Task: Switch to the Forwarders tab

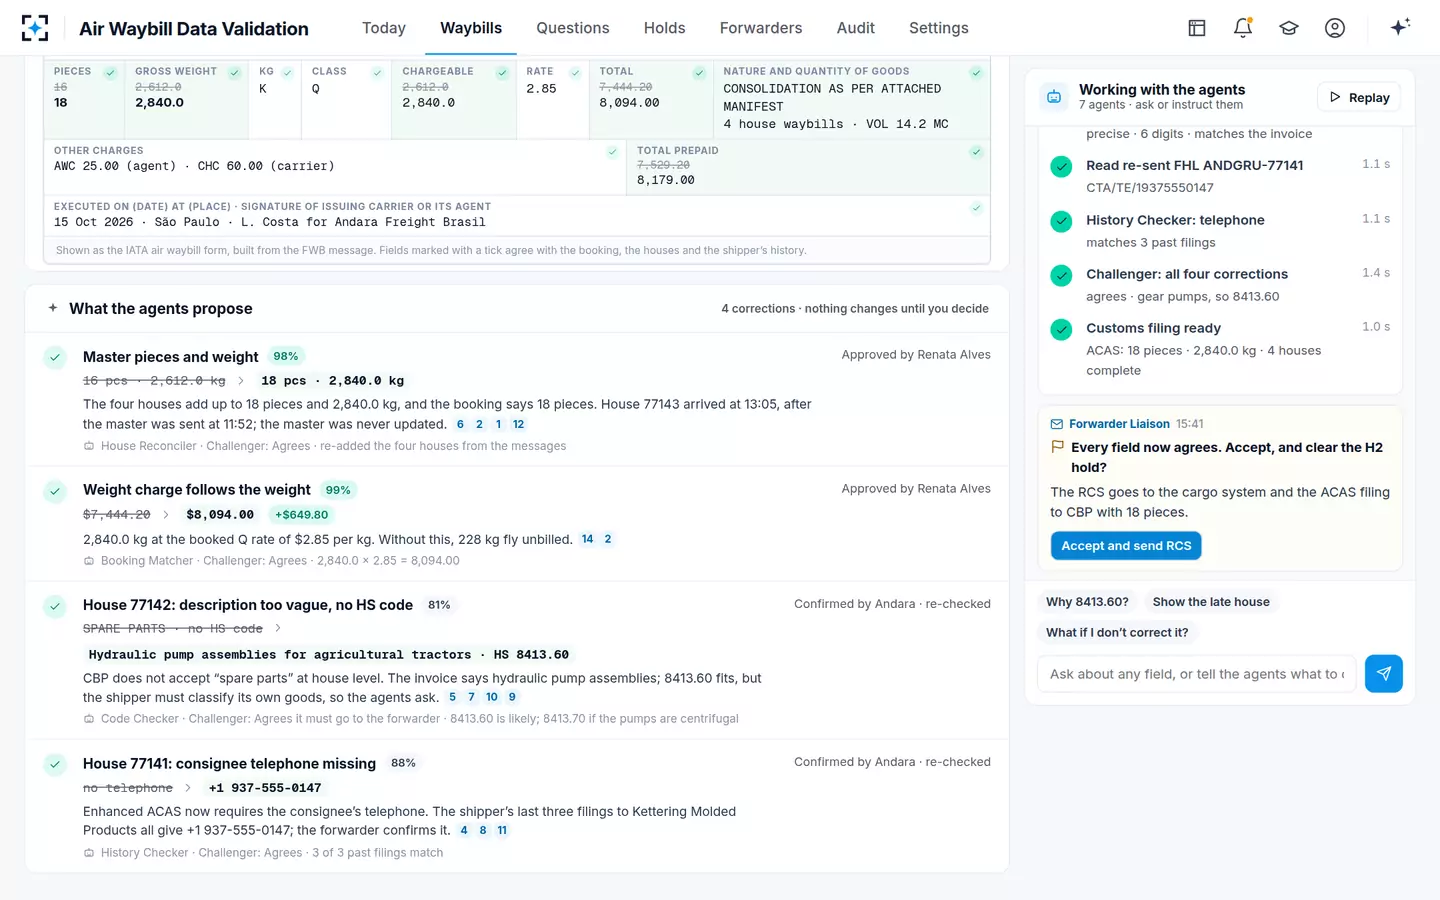Action: click(761, 28)
